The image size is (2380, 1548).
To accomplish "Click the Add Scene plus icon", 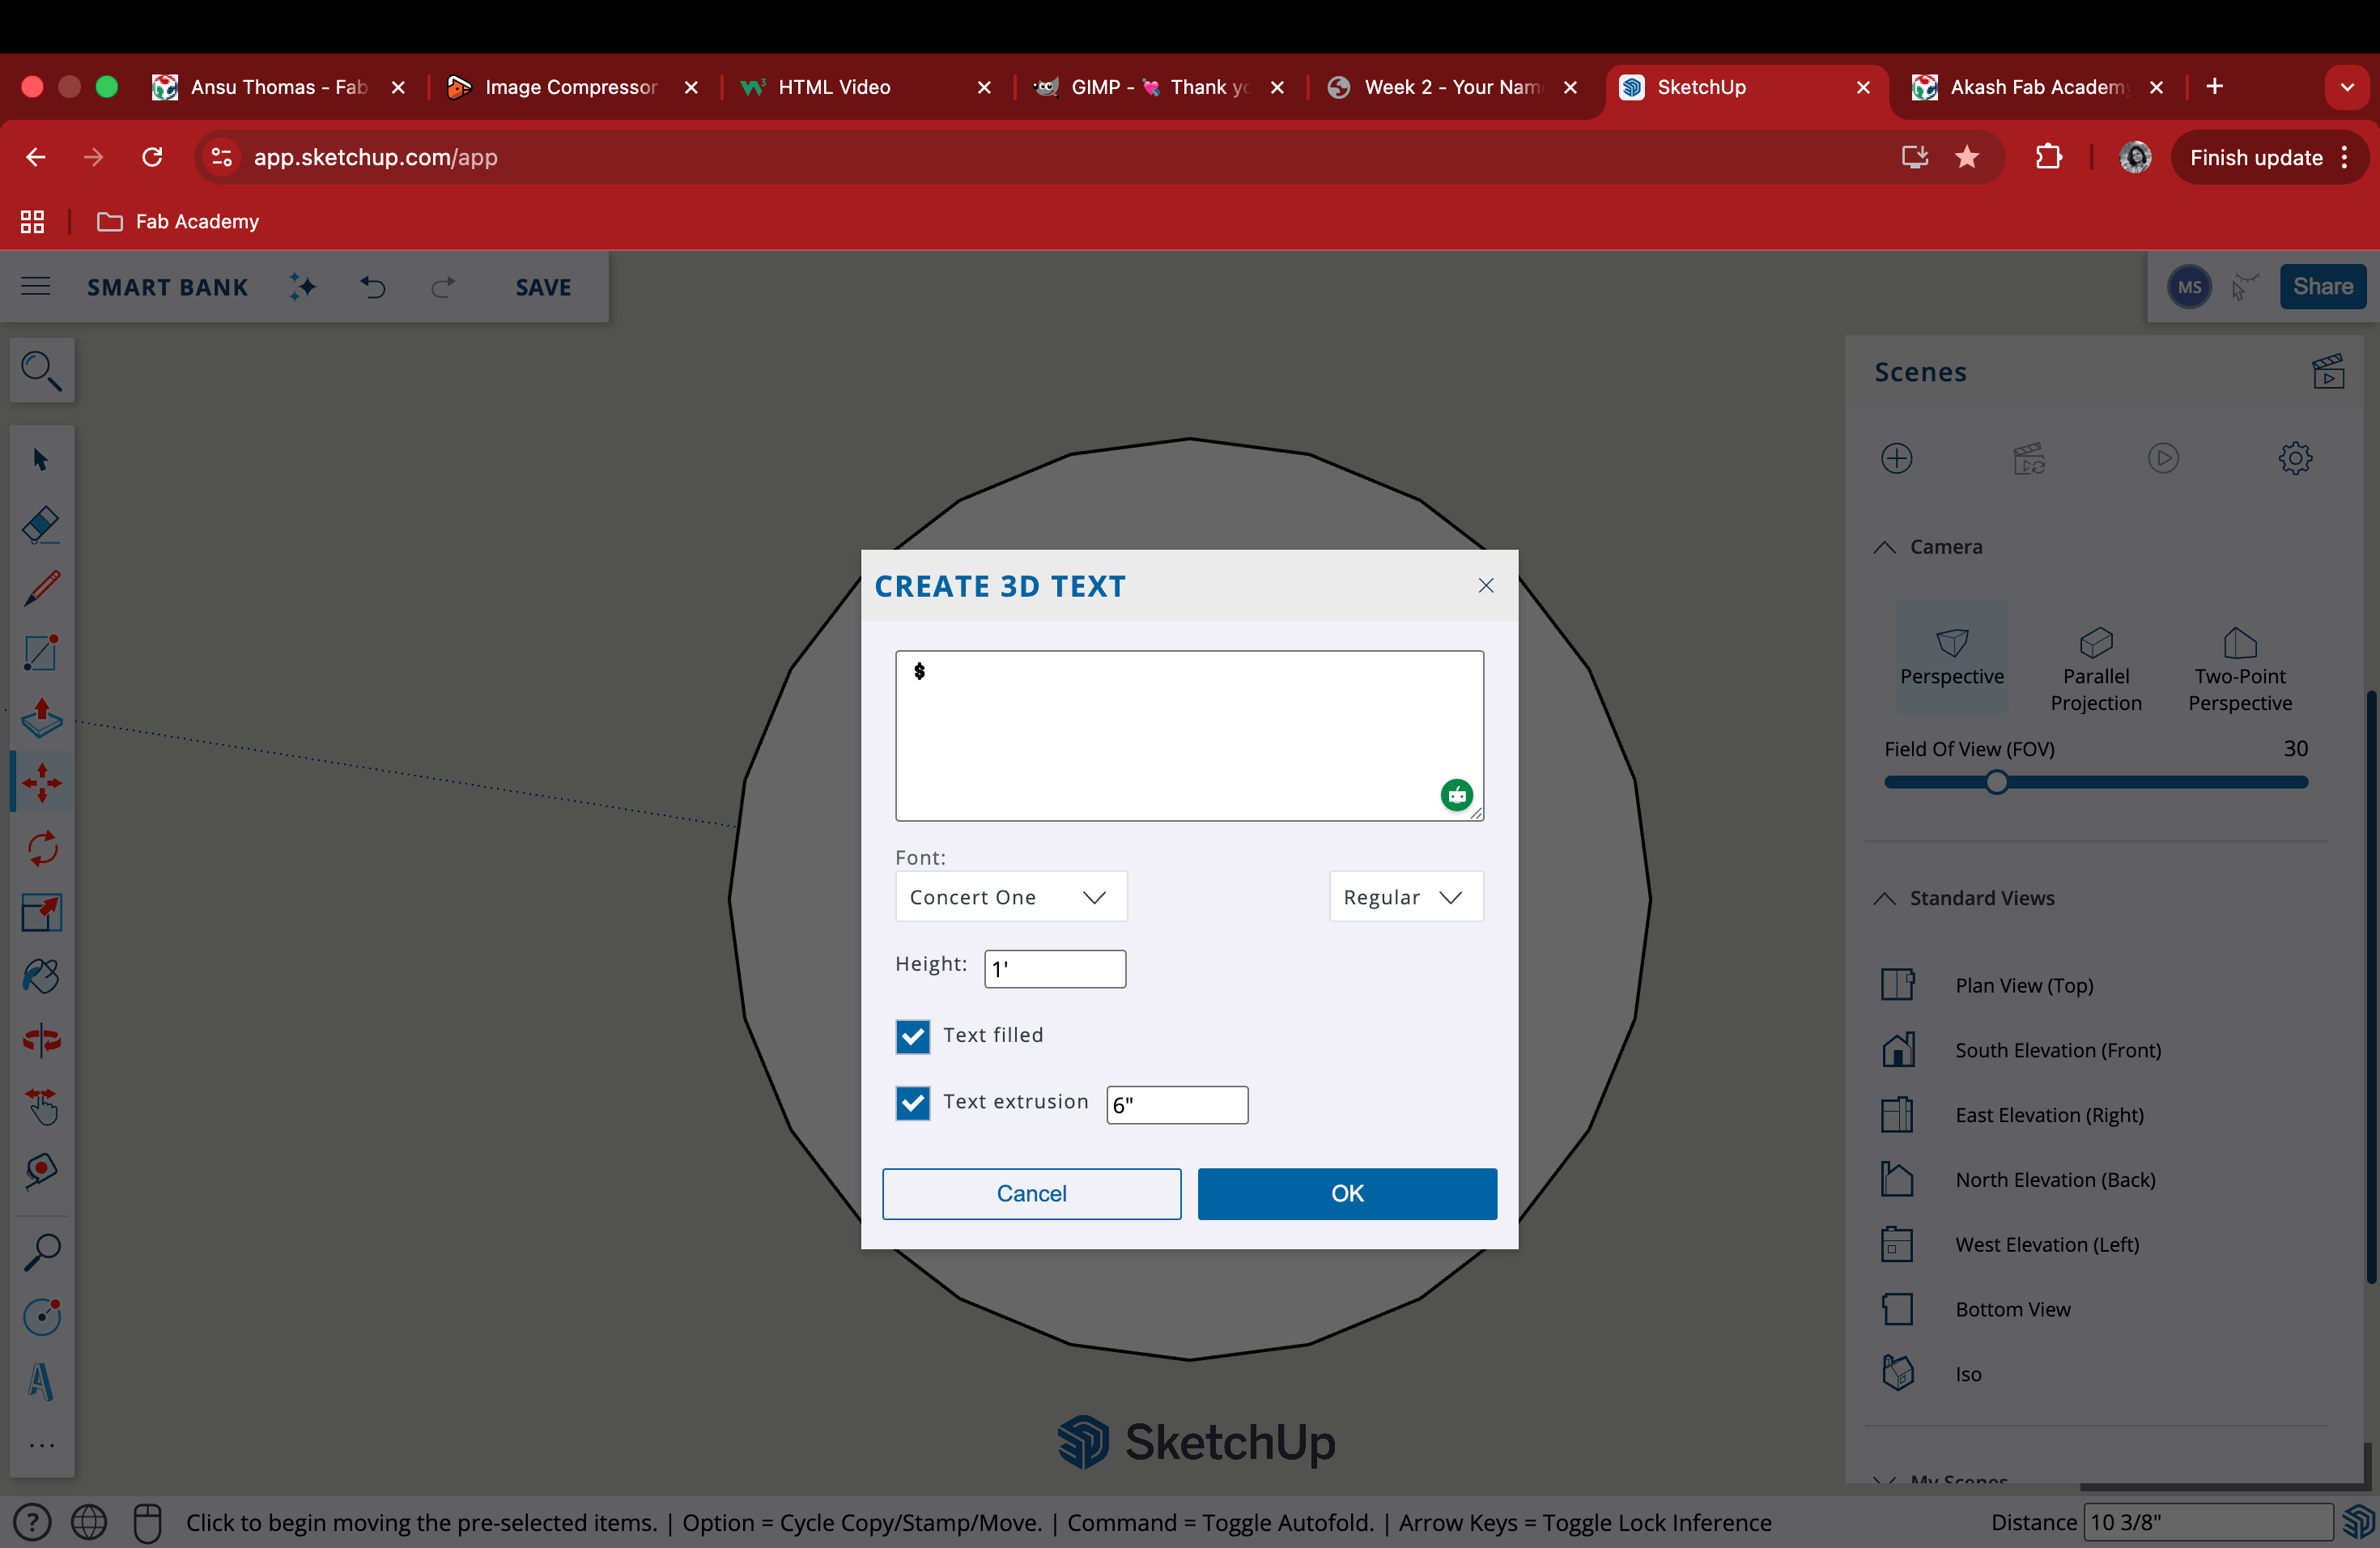I will click(1896, 459).
